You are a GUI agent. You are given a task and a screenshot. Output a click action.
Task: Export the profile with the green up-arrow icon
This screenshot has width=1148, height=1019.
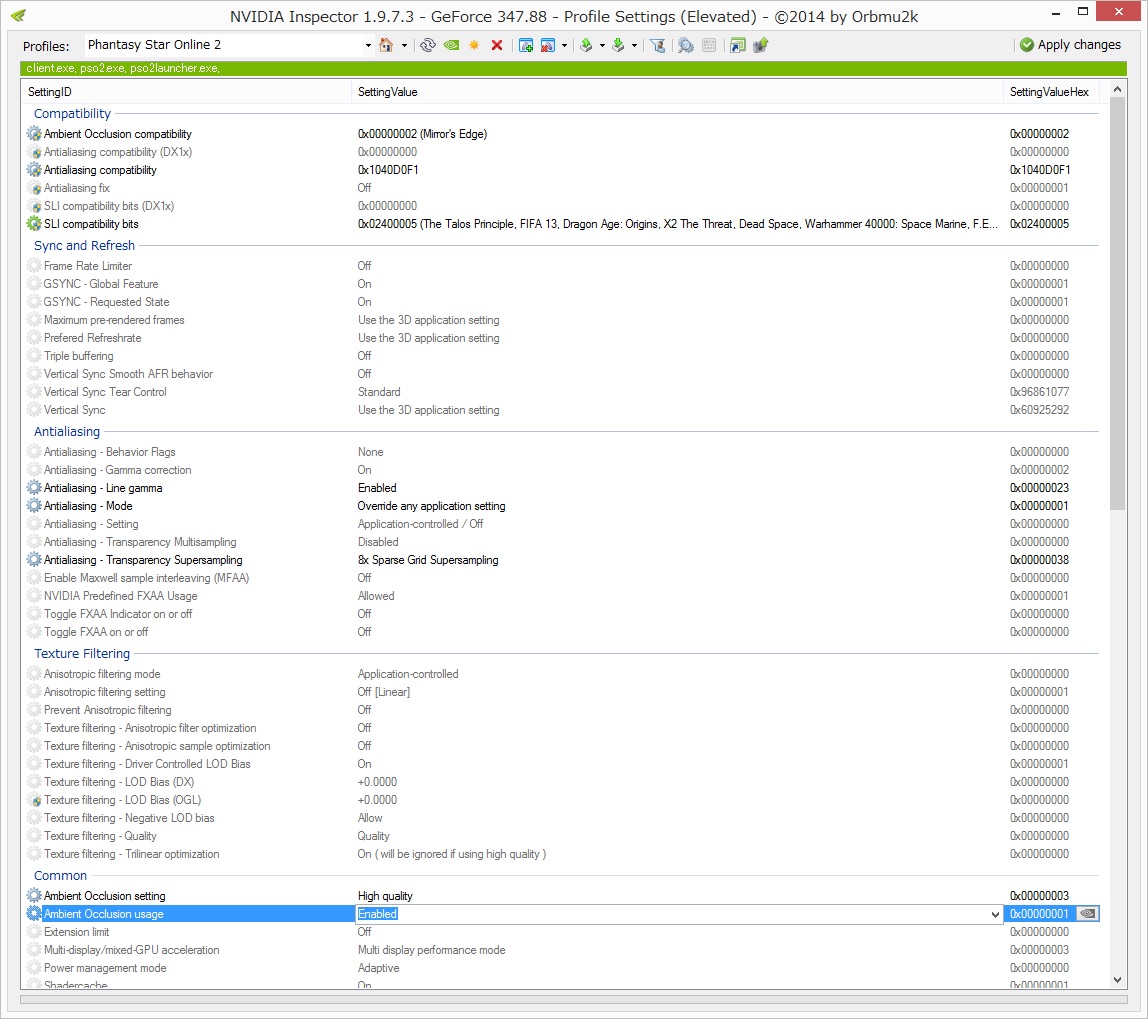[x=586, y=45]
